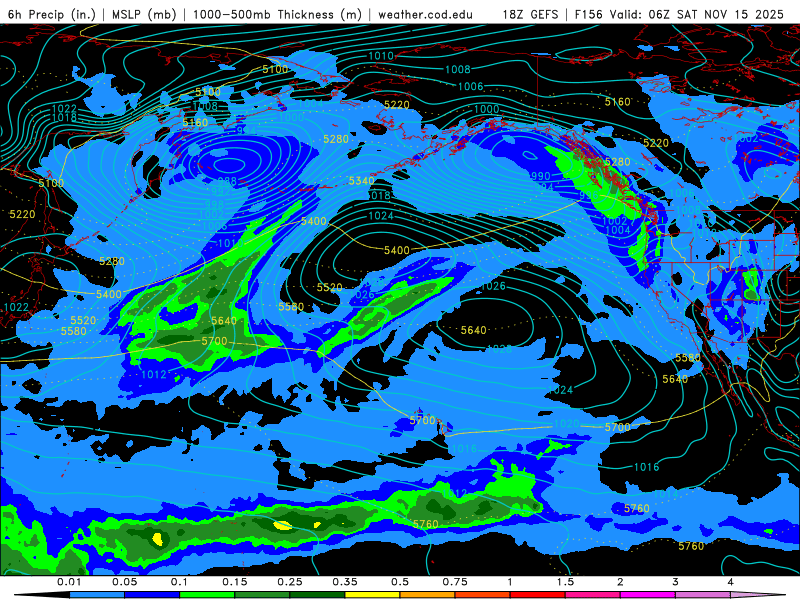Click the yellow 0.35 legend swatch

[x=372, y=595]
